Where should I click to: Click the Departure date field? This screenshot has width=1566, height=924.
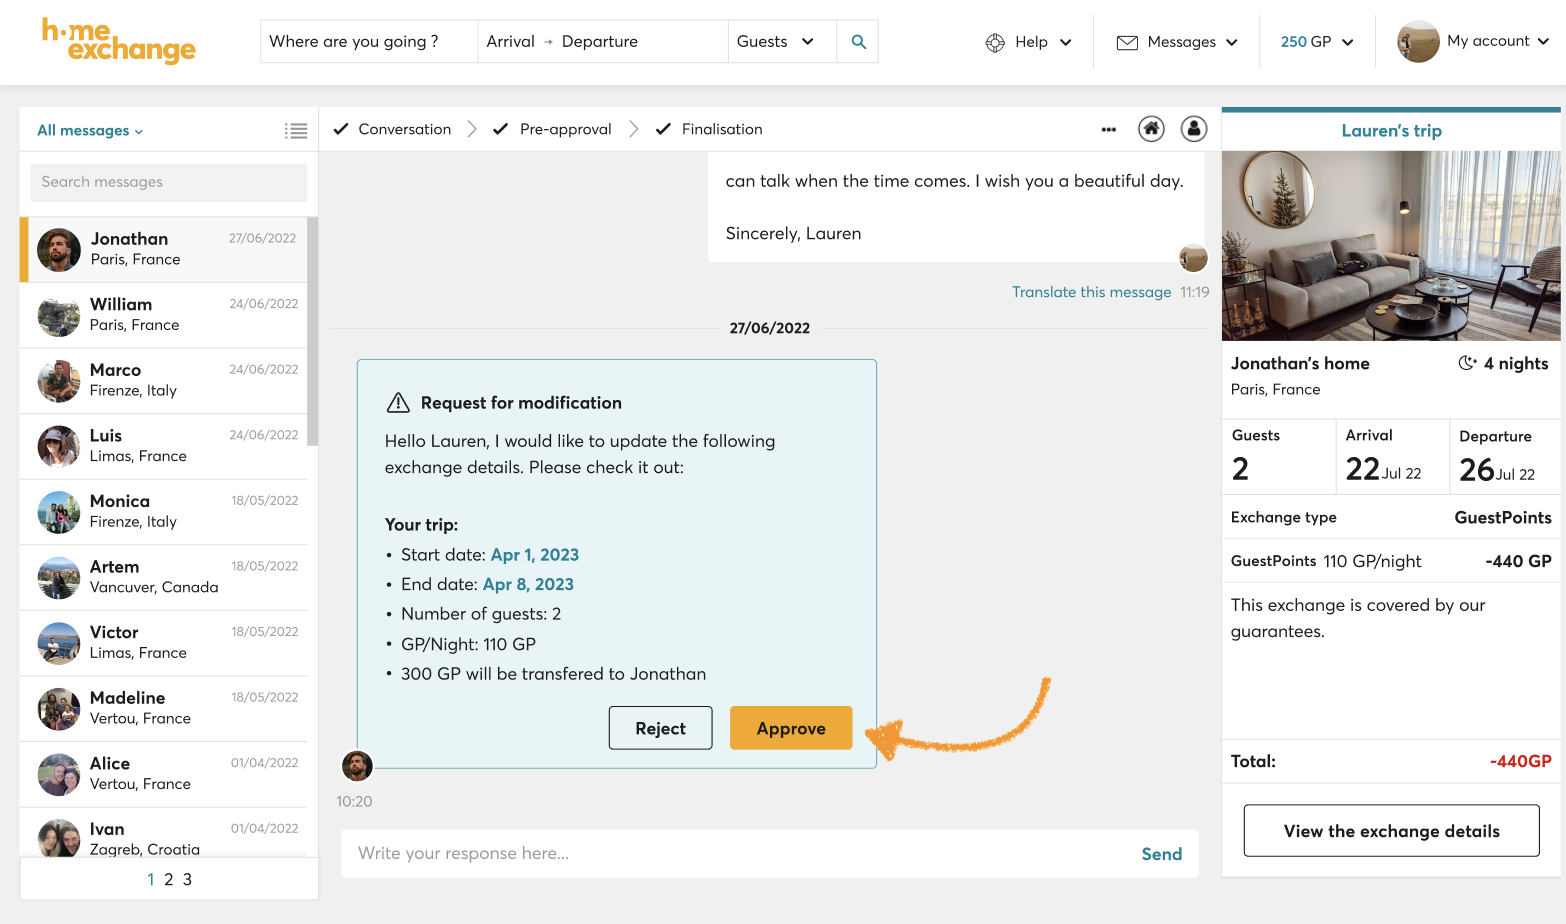(x=600, y=42)
